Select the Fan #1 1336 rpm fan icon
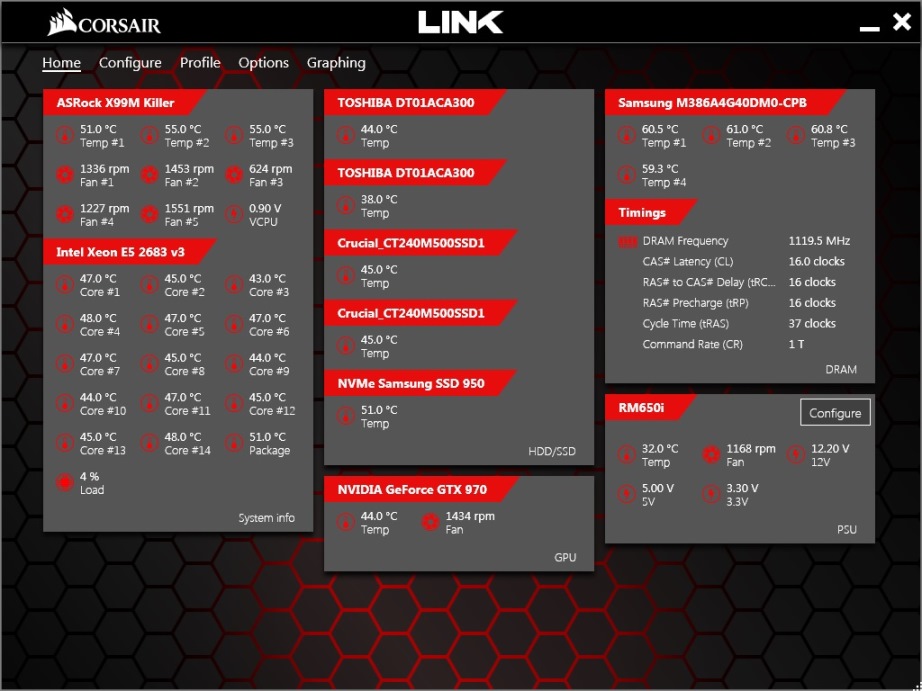 click(65, 175)
